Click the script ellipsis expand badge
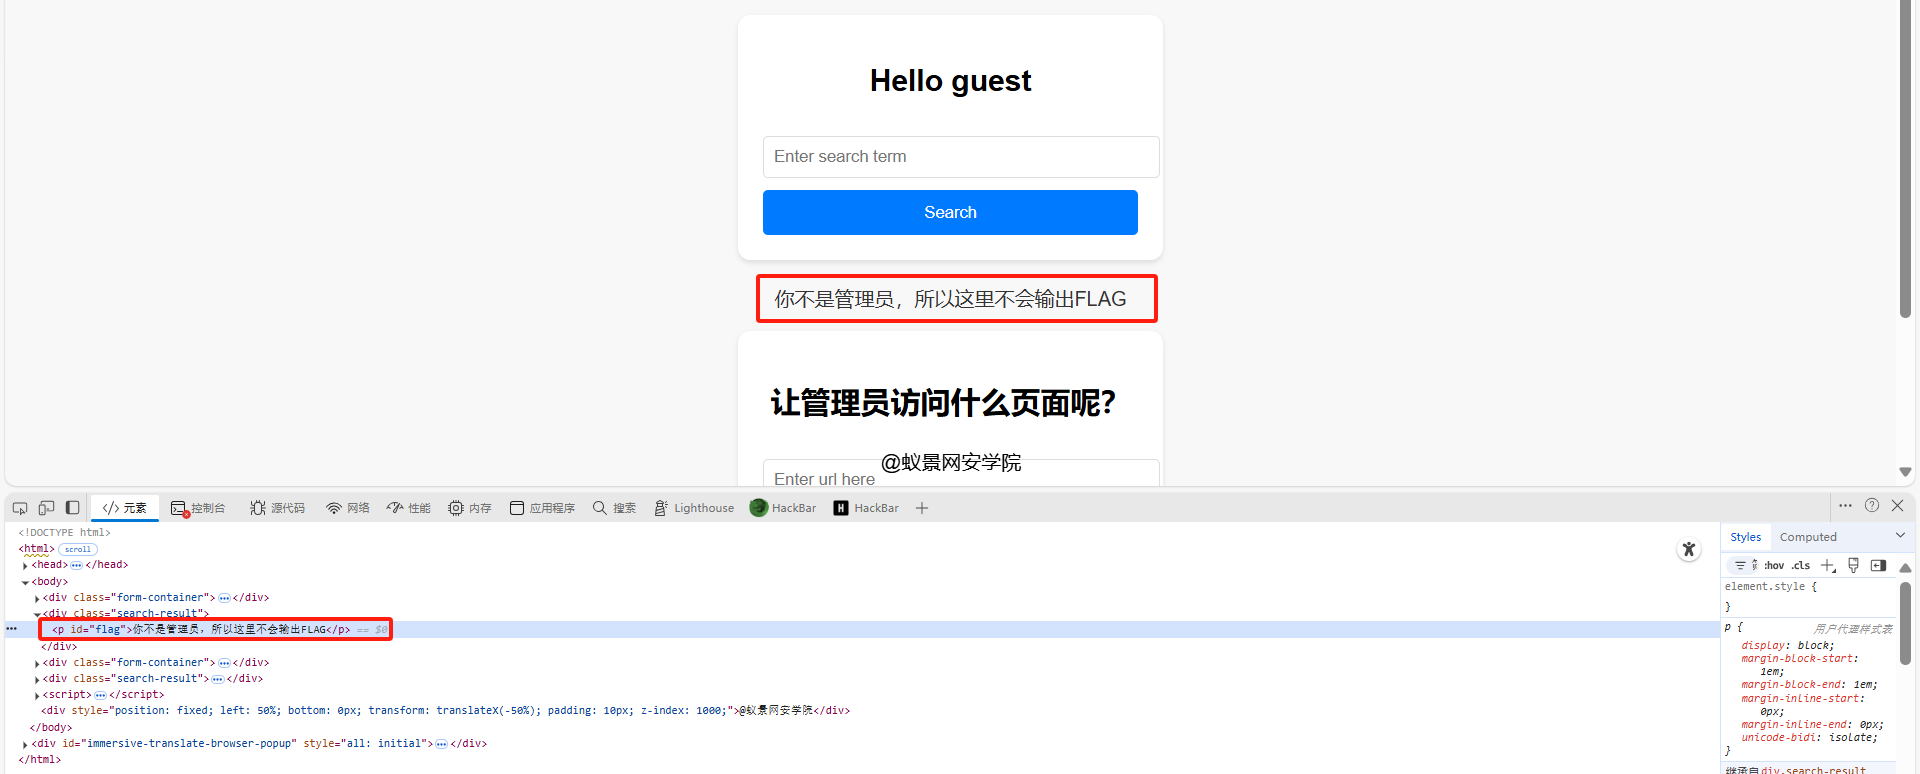 pos(100,695)
